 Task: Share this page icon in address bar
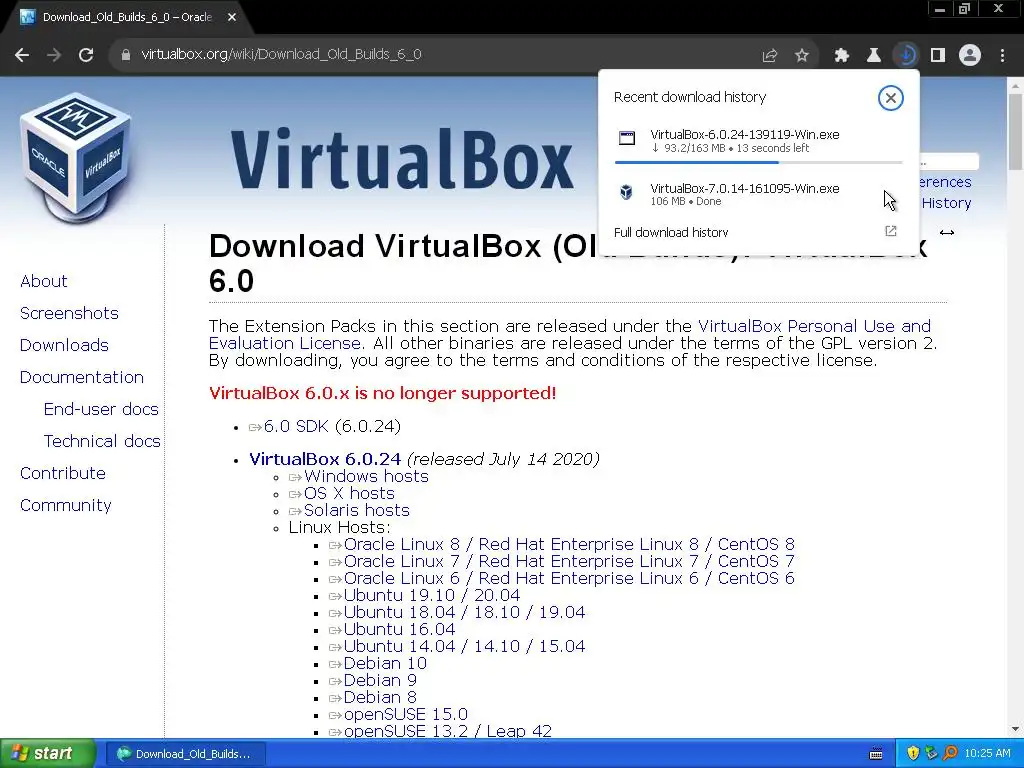tap(770, 56)
